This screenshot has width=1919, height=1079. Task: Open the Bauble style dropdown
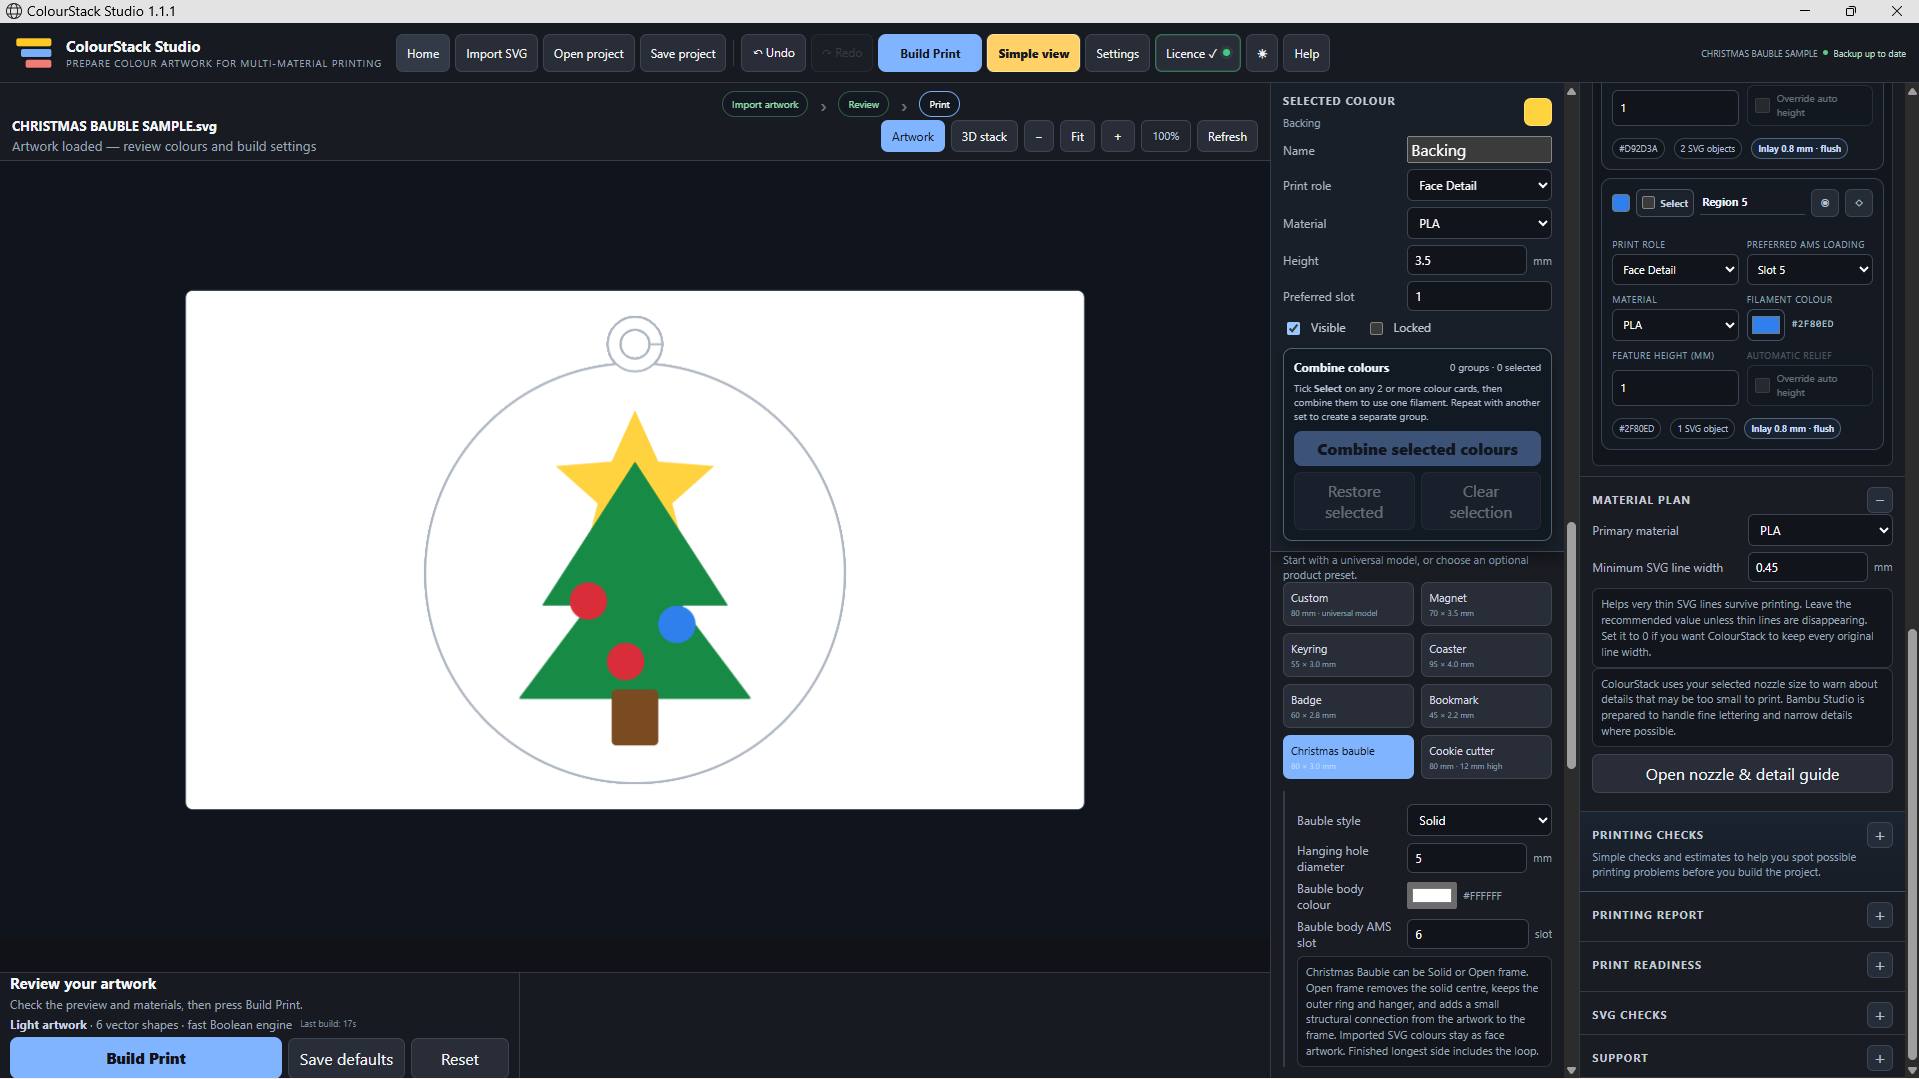(1479, 821)
